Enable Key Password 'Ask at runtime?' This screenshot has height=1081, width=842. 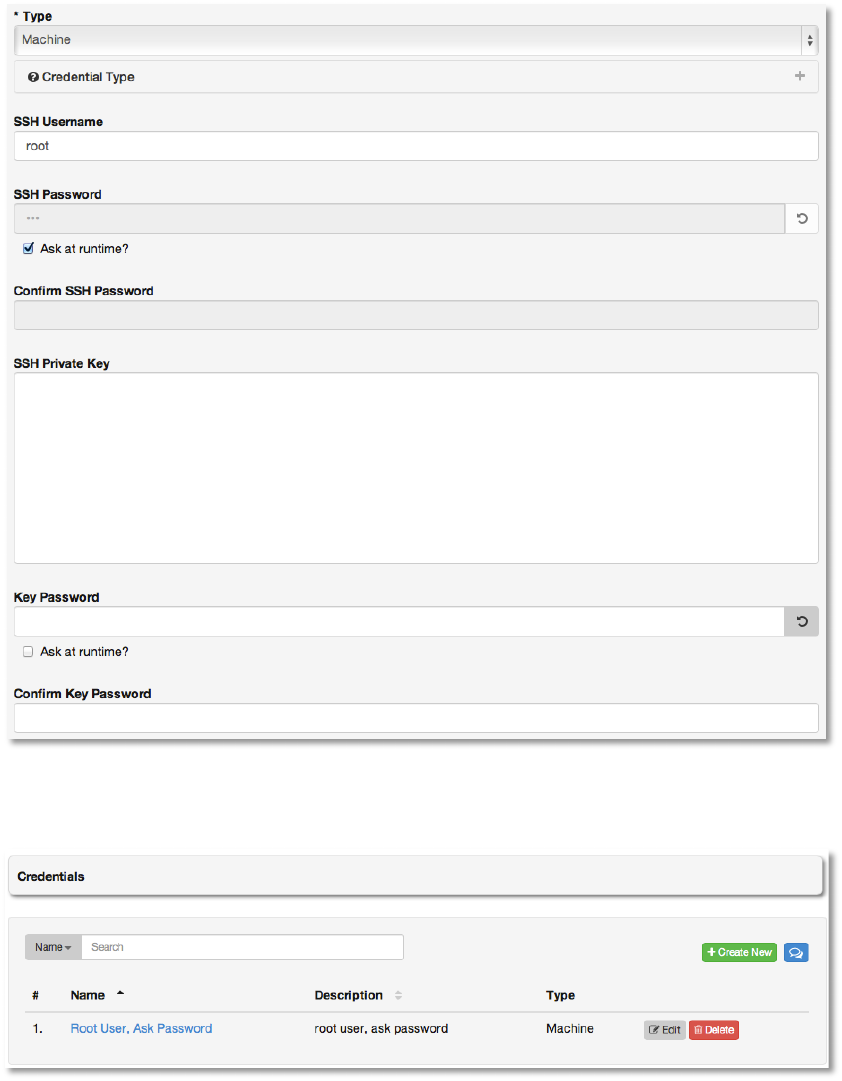coord(28,652)
